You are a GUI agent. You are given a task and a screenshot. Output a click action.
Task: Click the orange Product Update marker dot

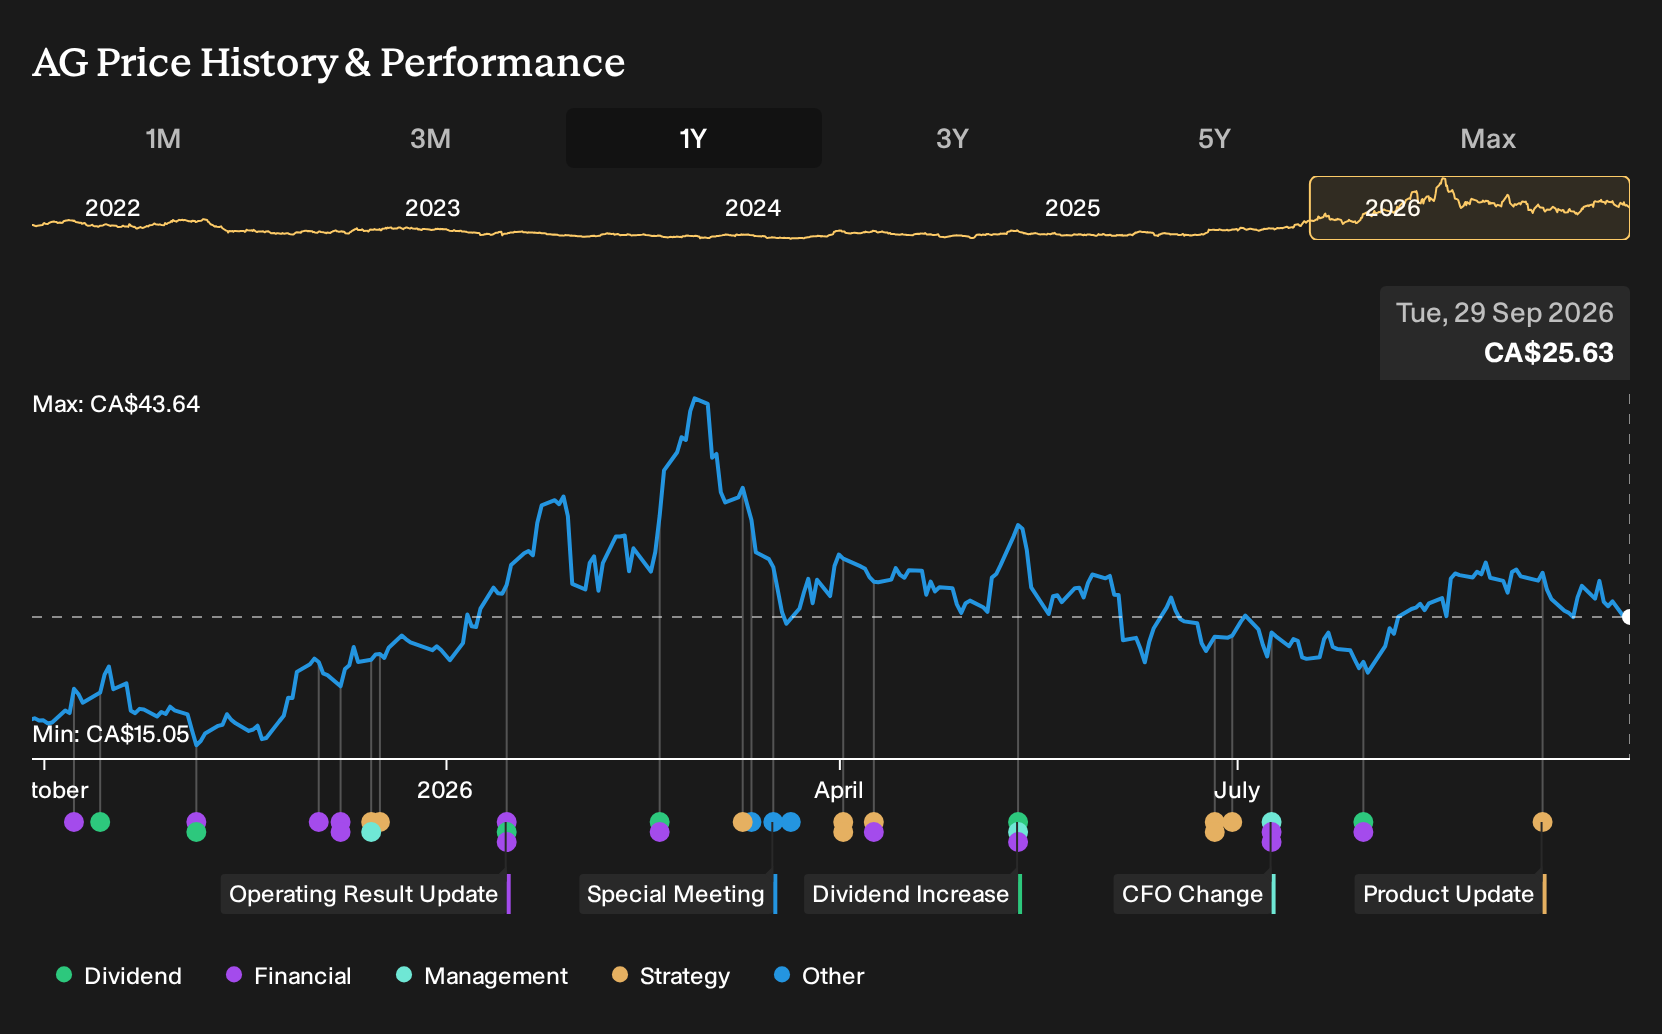[1542, 822]
